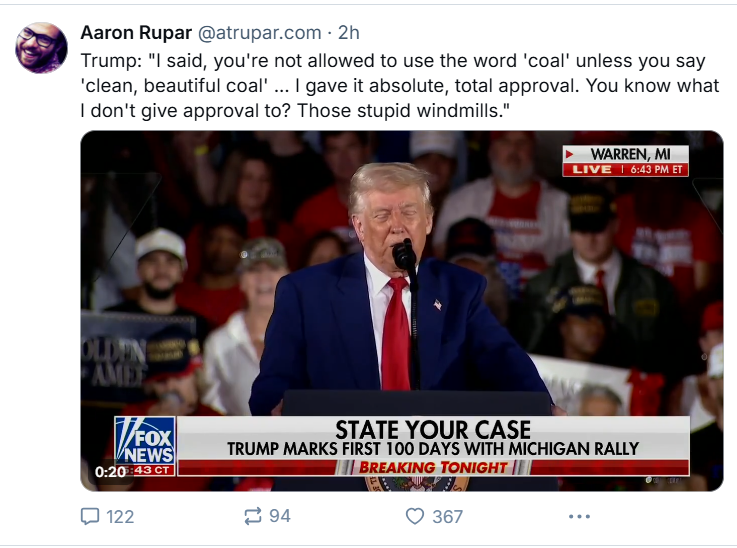This screenshot has width=737, height=548.
Task: Open the @atrupar.com handle link
Action: pos(259,33)
